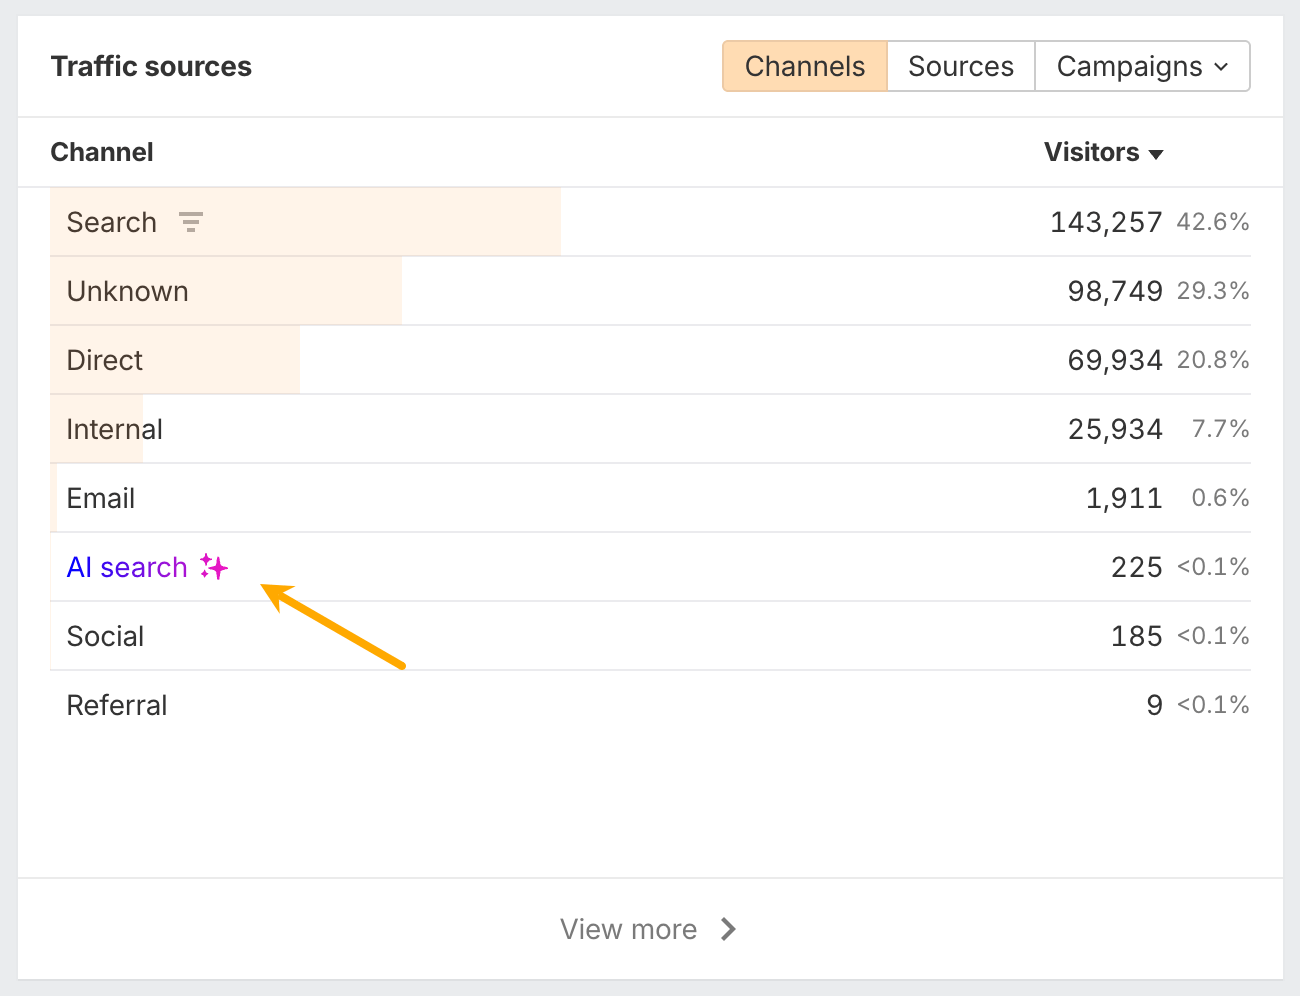The image size is (1300, 996).
Task: Select the Referral channel row
Action: tap(116, 705)
